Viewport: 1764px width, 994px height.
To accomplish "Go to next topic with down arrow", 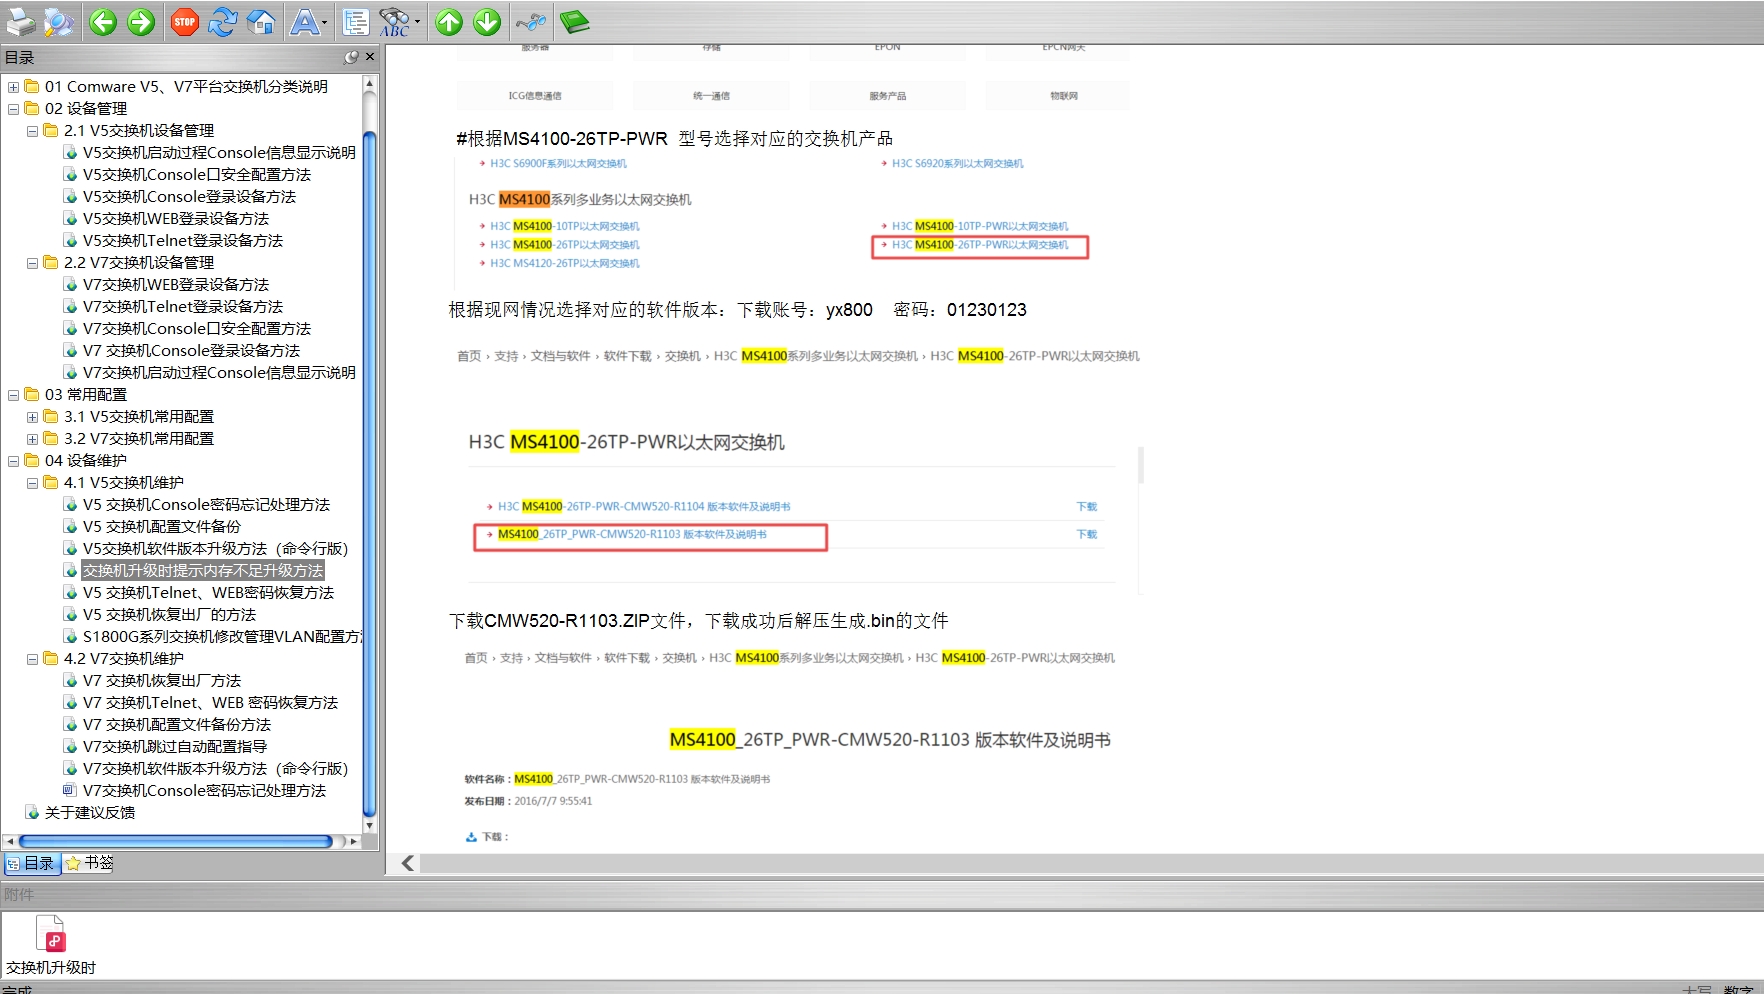I will (x=487, y=22).
